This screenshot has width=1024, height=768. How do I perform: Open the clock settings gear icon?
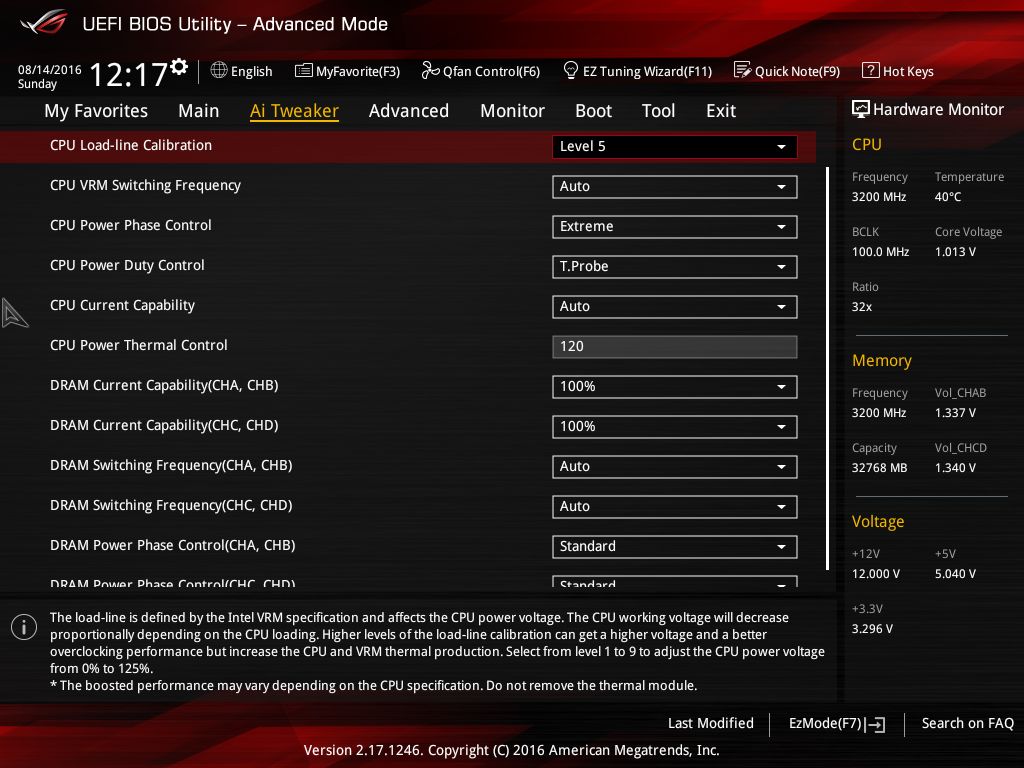tap(178, 67)
